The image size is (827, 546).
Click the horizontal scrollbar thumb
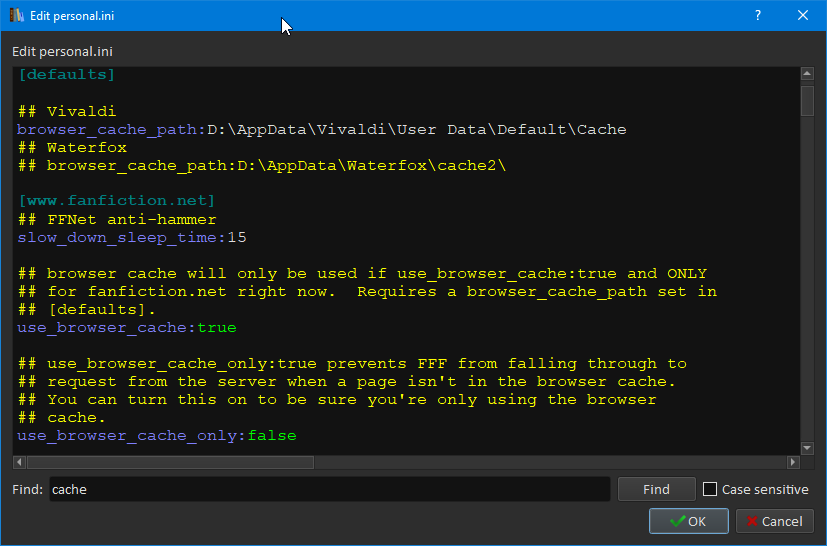[x=170, y=462]
